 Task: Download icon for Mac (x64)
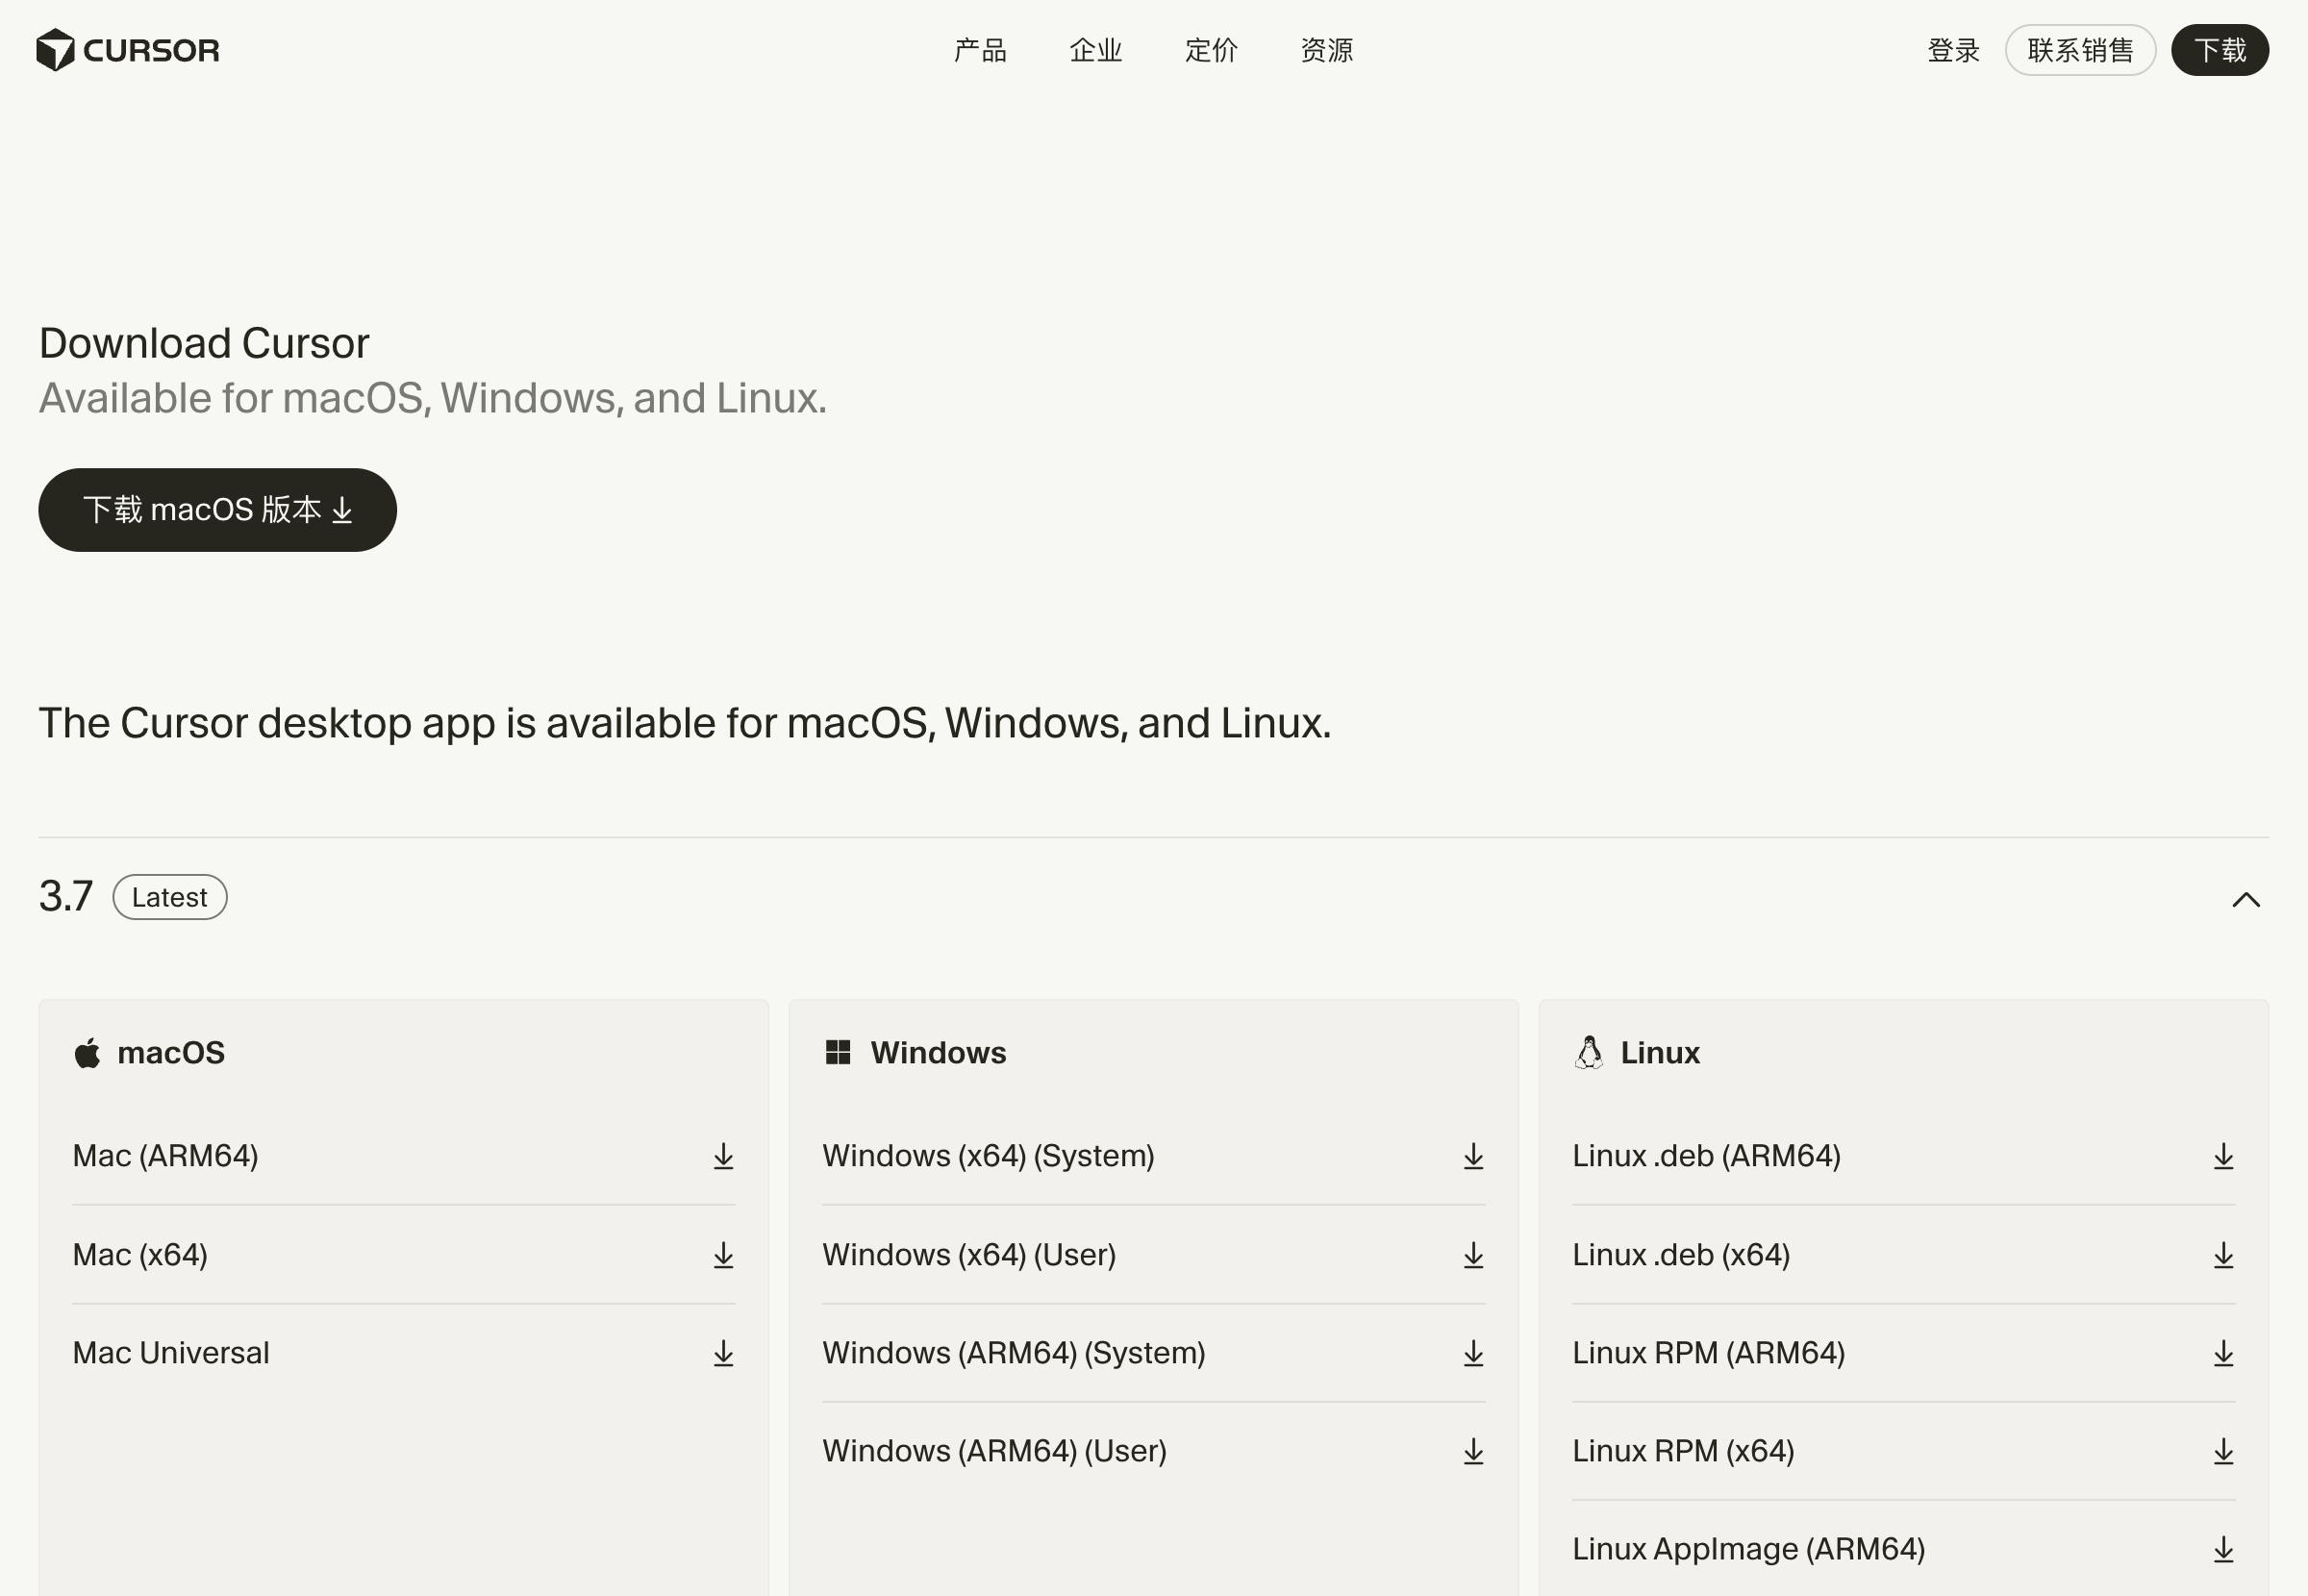[723, 1255]
